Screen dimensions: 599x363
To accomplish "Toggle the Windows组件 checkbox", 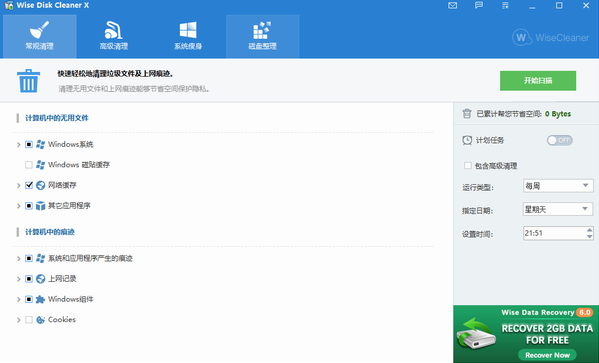I will (x=29, y=299).
